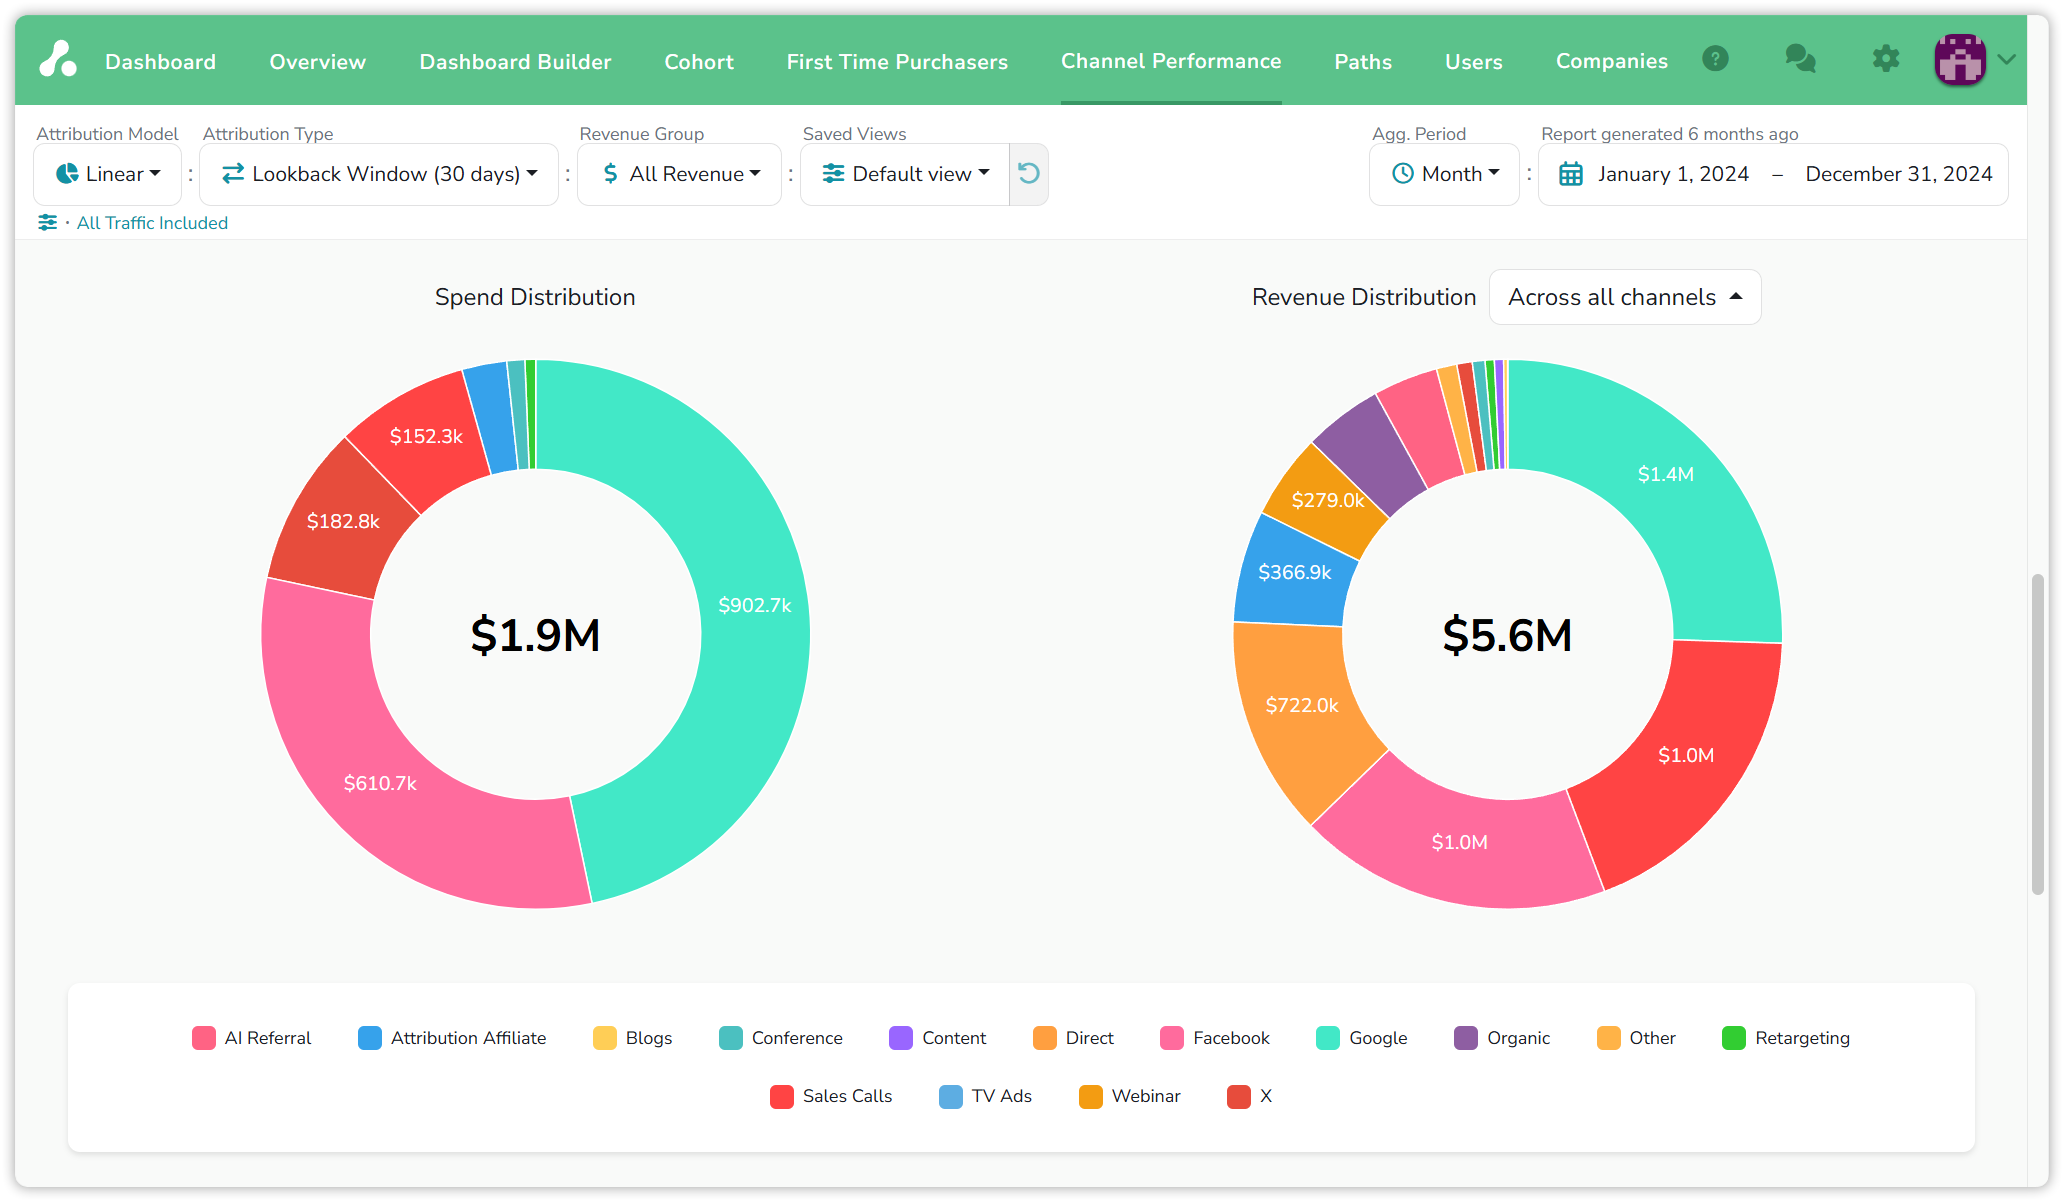2064x1202 pixels.
Task: Toggle Sales Calls legend item
Action: (831, 1096)
